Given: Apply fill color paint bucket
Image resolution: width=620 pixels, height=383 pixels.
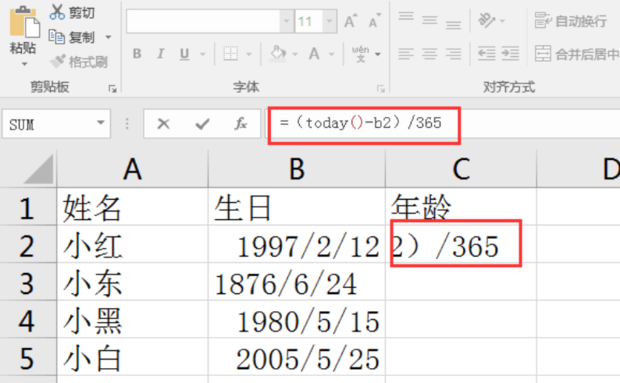Looking at the screenshot, I should (x=278, y=53).
